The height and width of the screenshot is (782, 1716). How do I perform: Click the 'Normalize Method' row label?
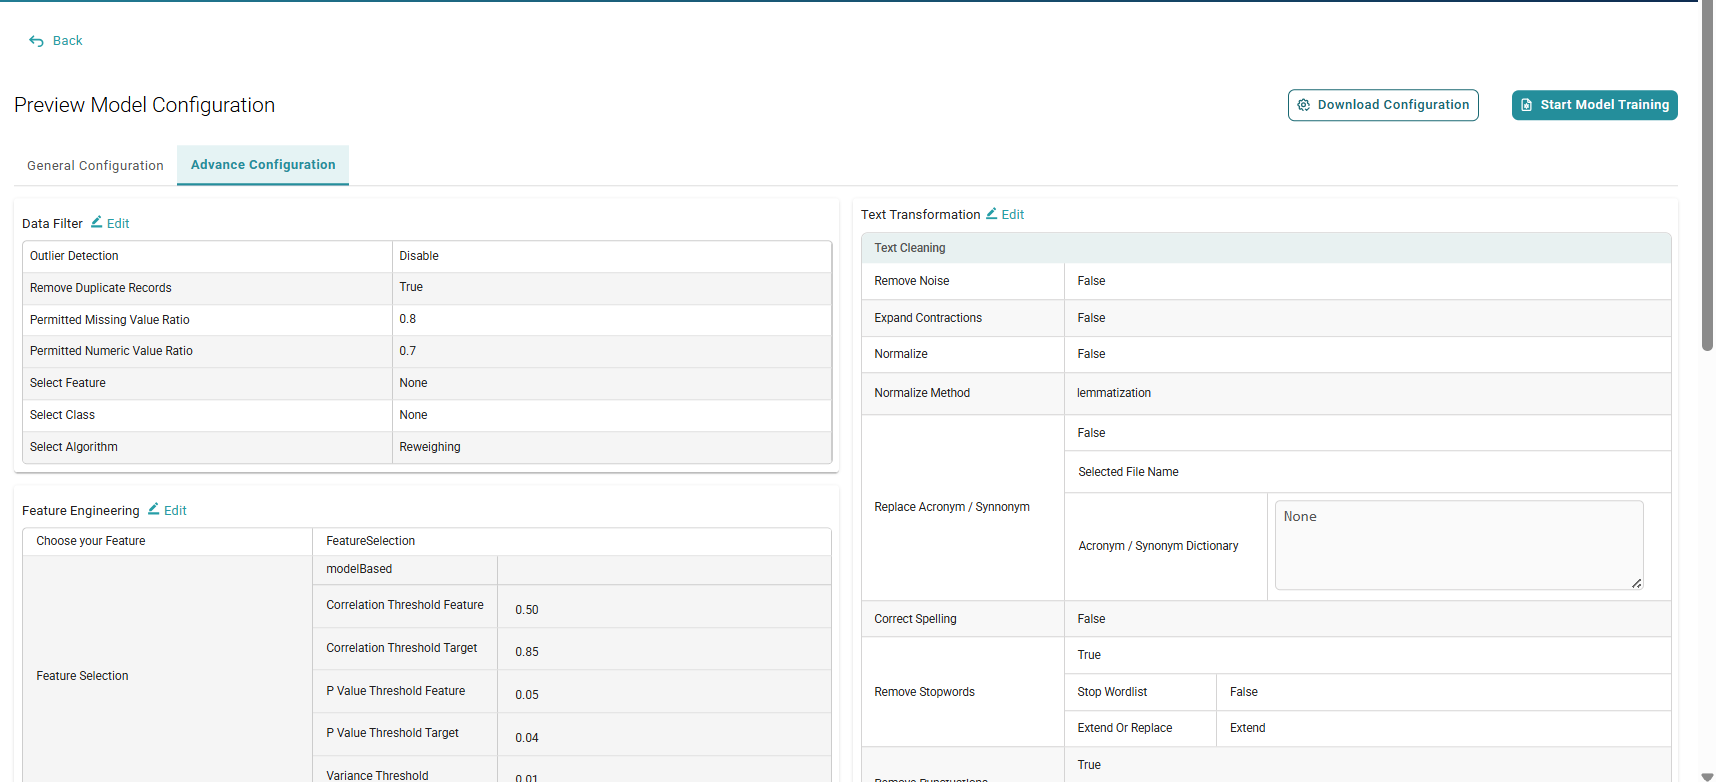click(x=922, y=393)
